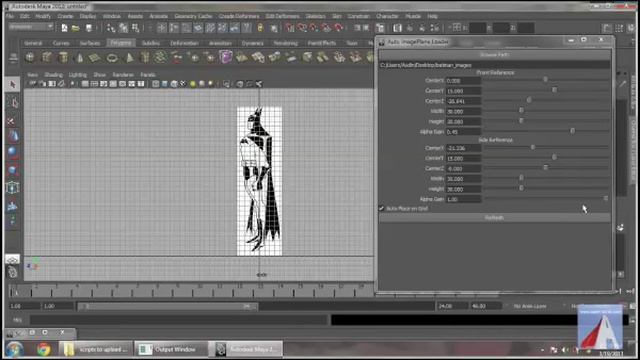640x360 pixels.
Task: Open the viewport Panels menu
Action: coord(148,75)
